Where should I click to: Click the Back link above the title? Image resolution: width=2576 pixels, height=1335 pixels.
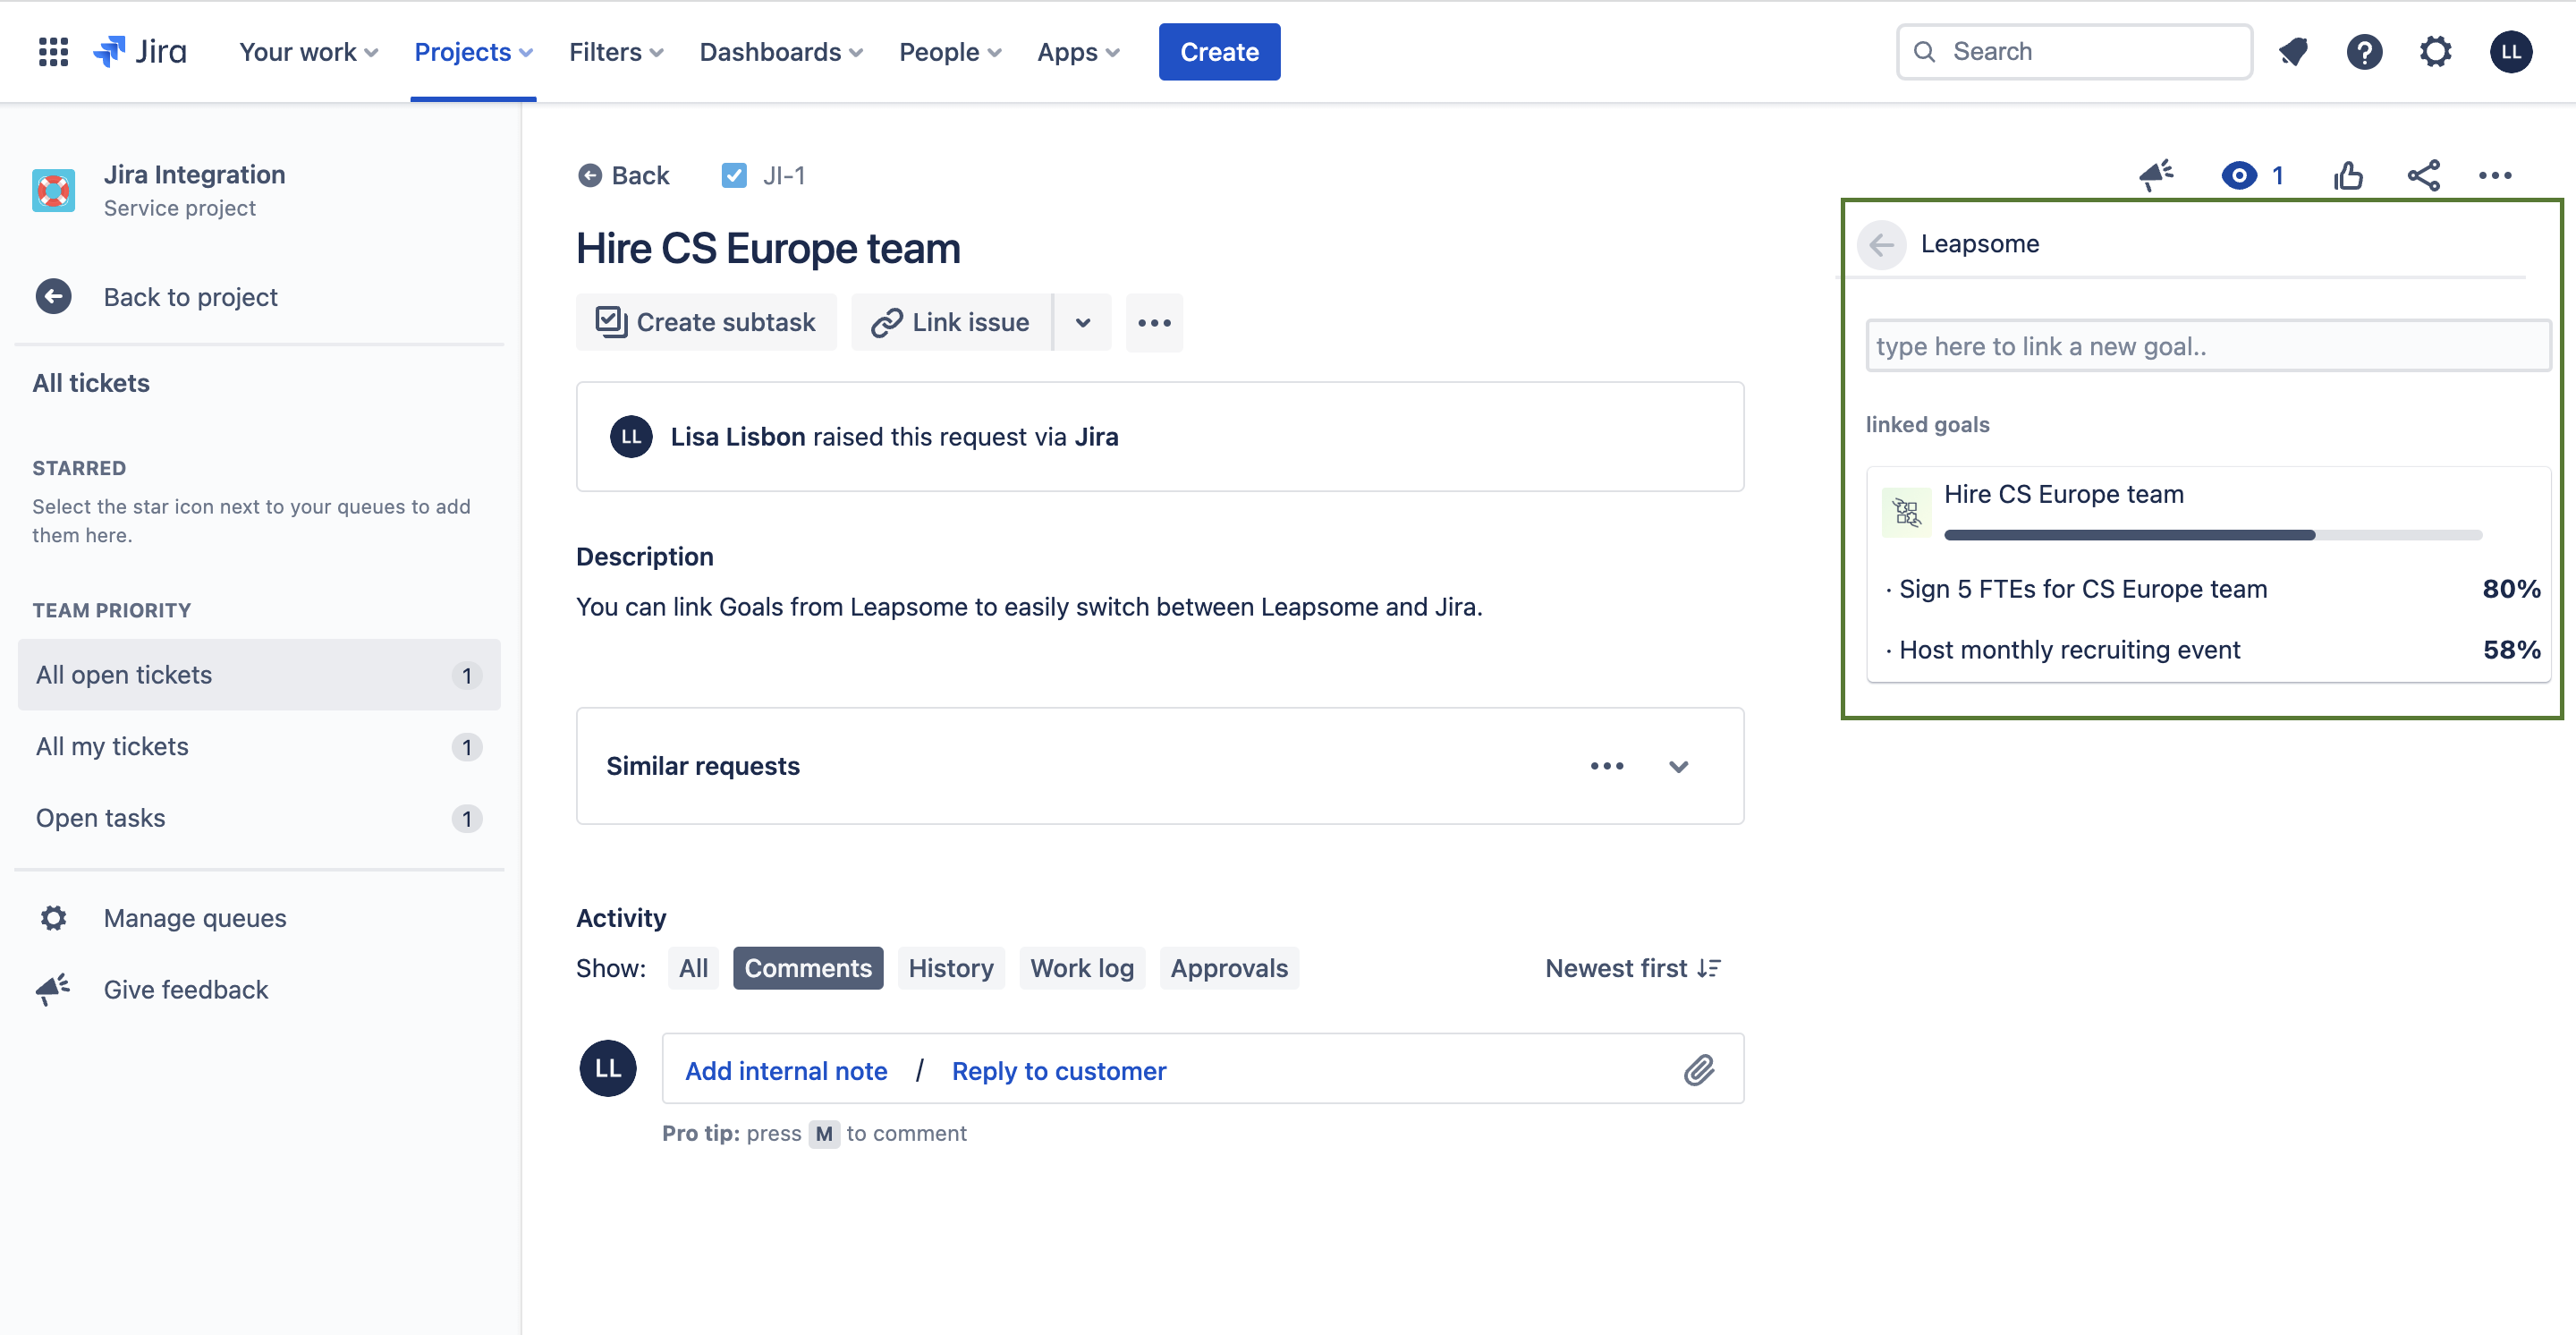coord(624,176)
